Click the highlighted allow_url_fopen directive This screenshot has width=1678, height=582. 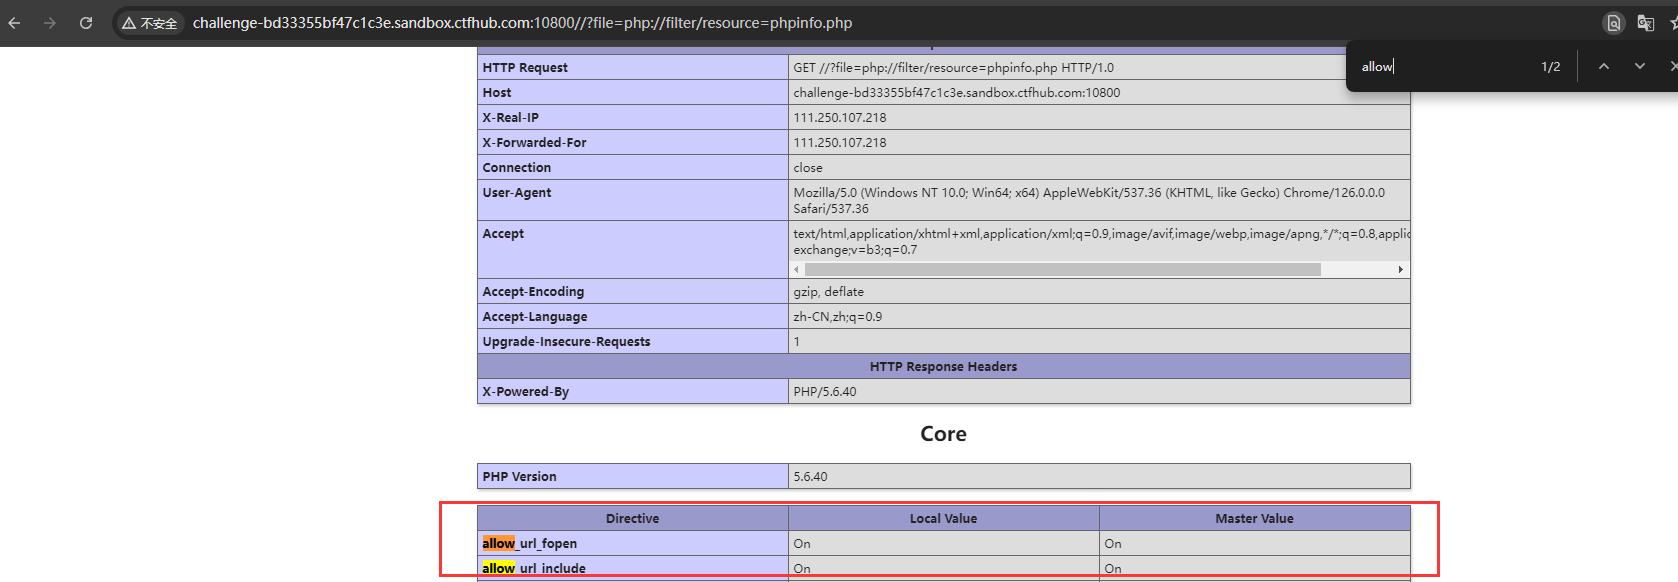point(530,543)
